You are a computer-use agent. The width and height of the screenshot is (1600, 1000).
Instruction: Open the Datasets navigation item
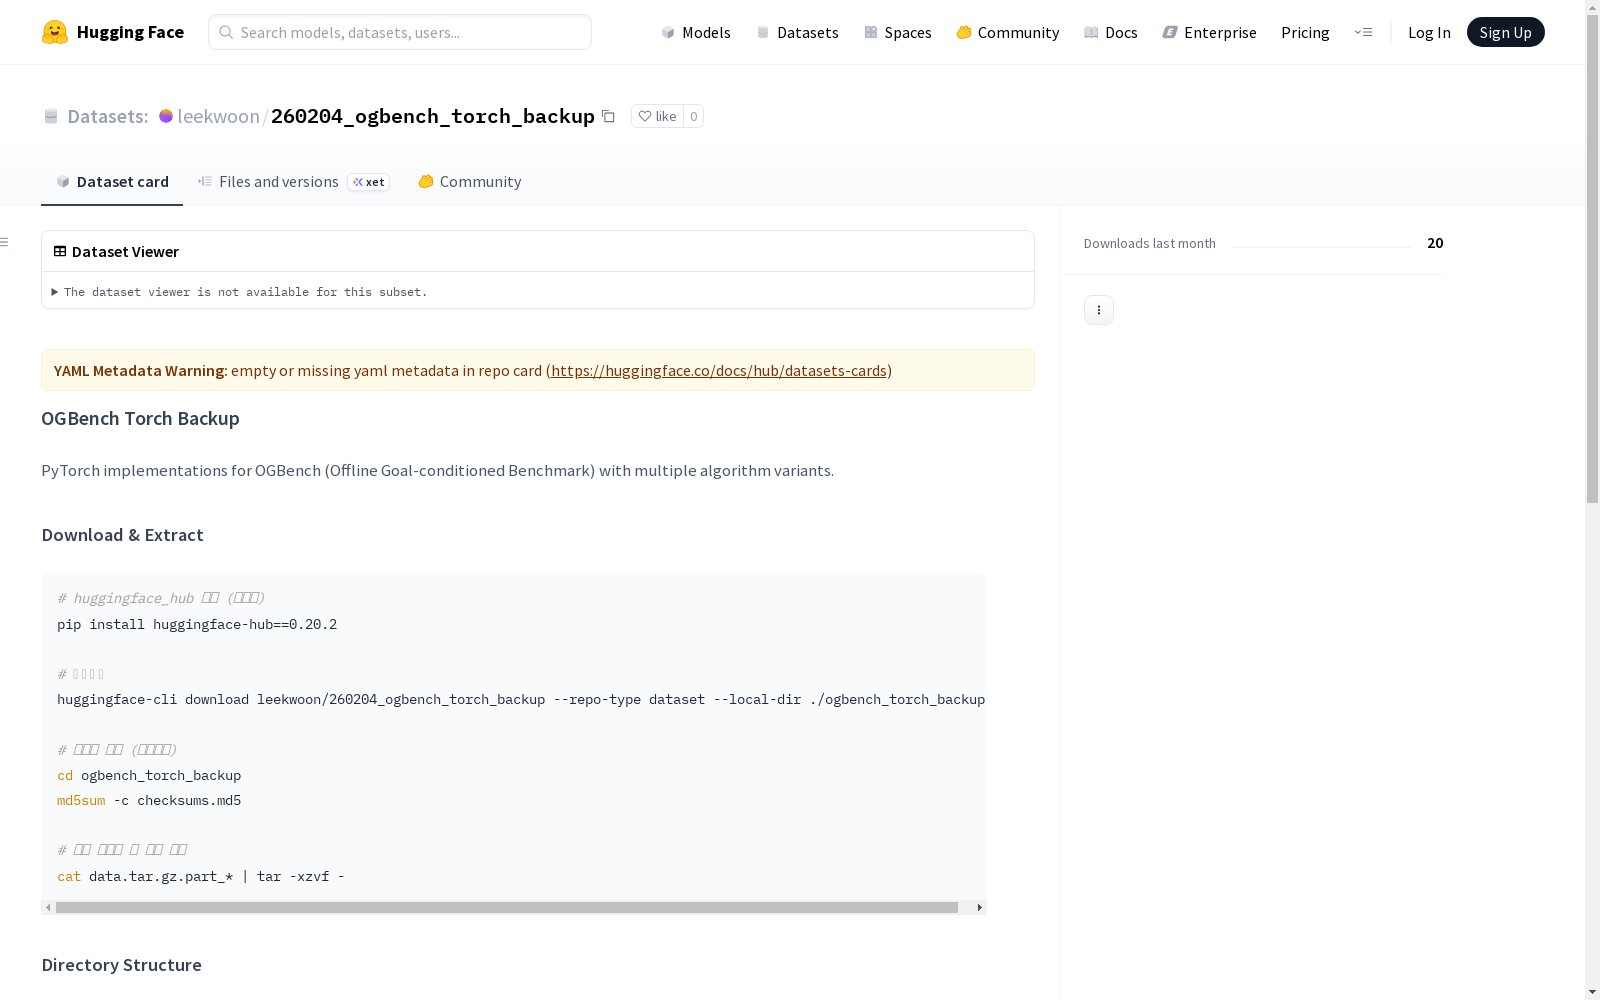point(797,32)
